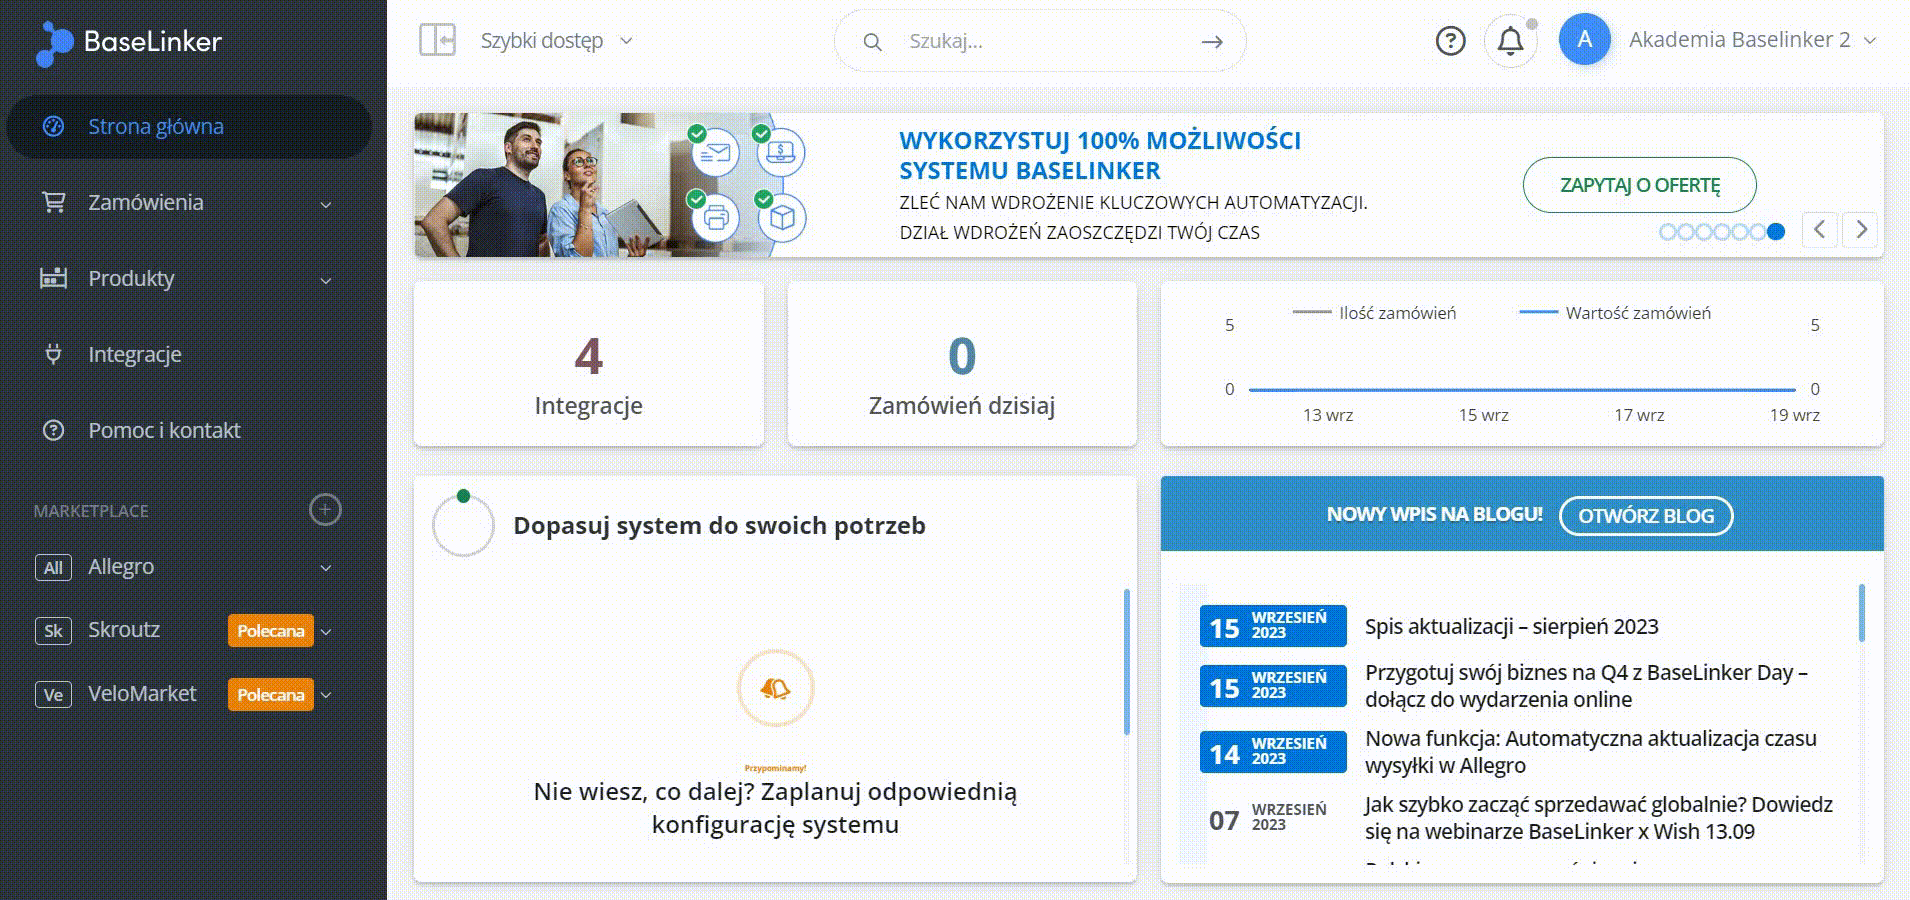Click the 14 WRZESIEŃ 2023 date badge
Image resolution: width=1910 pixels, height=900 pixels.
pyautogui.click(x=1273, y=753)
